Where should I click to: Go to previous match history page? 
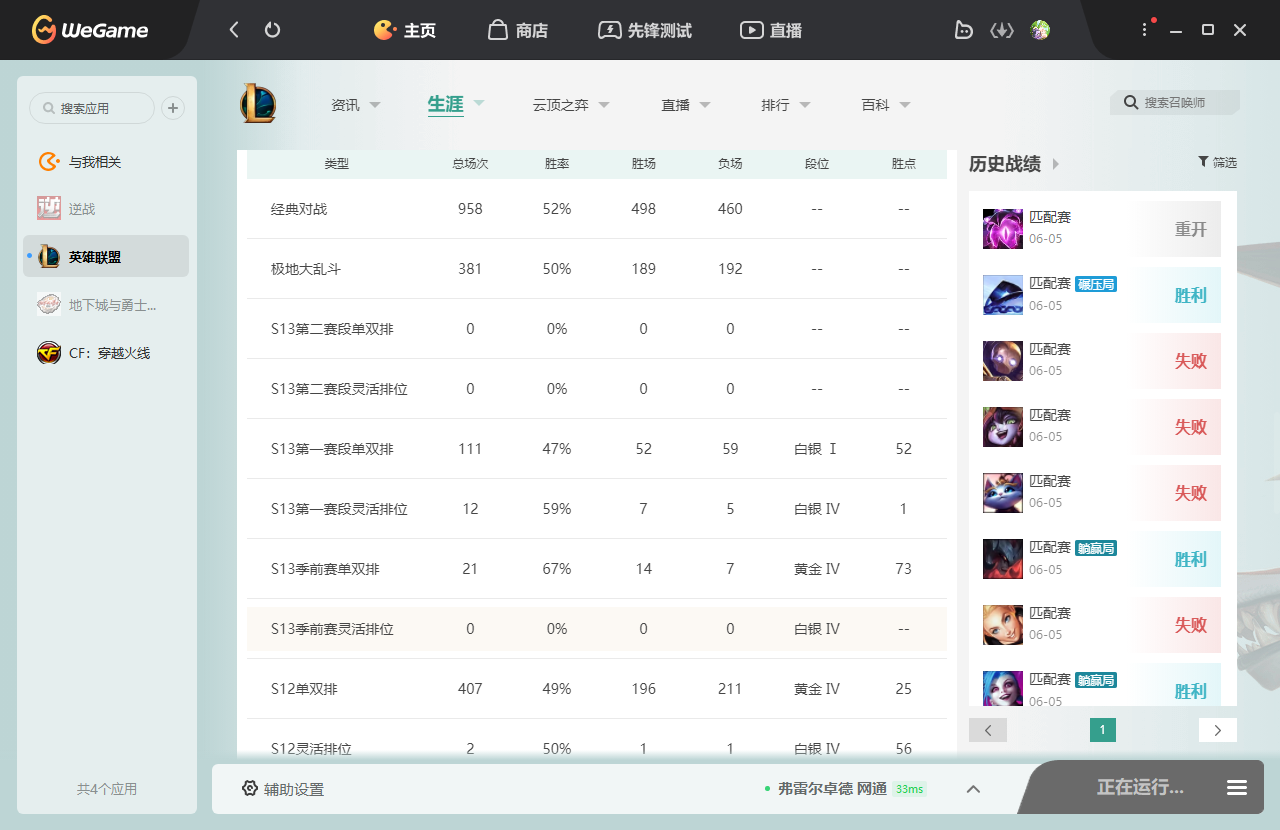coord(988,730)
